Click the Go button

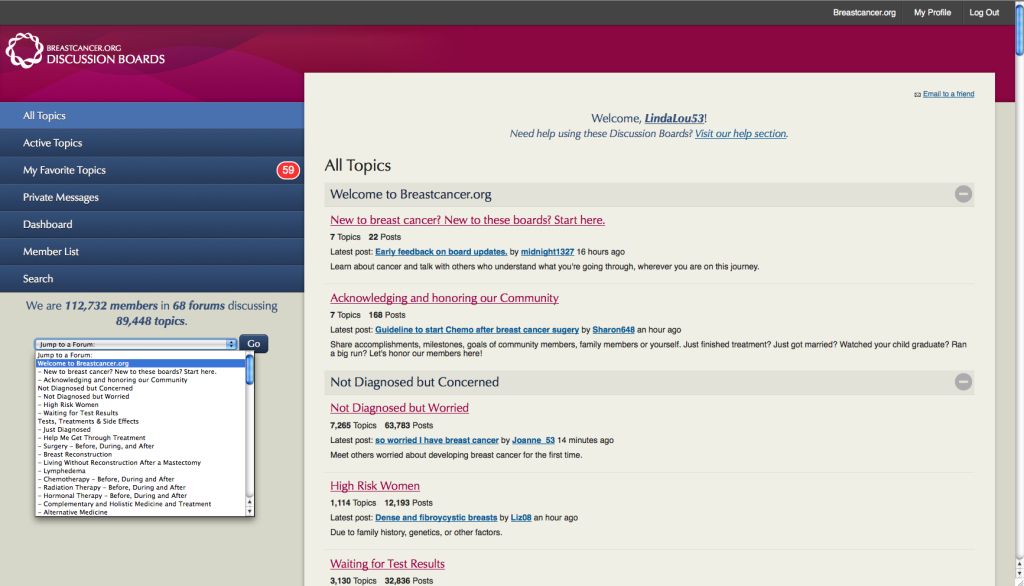coord(253,344)
